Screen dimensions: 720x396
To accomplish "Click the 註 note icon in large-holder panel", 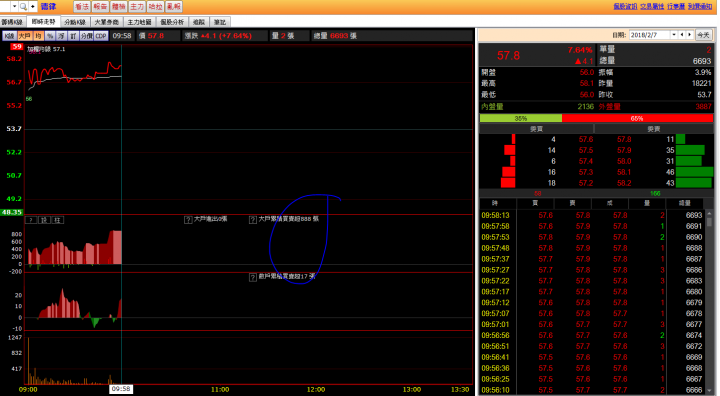I will [57, 220].
